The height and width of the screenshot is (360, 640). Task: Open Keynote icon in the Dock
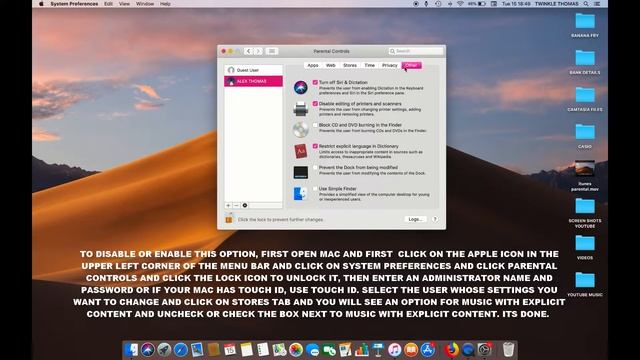(x=378, y=350)
